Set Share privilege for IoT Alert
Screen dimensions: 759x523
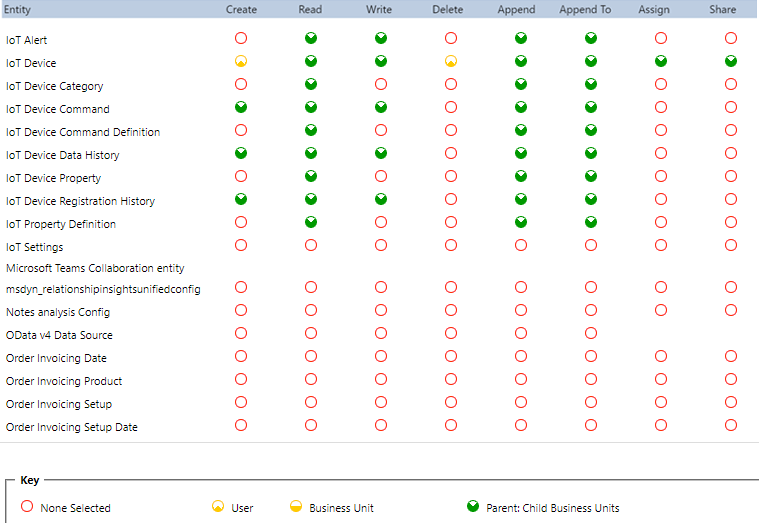tap(731, 38)
